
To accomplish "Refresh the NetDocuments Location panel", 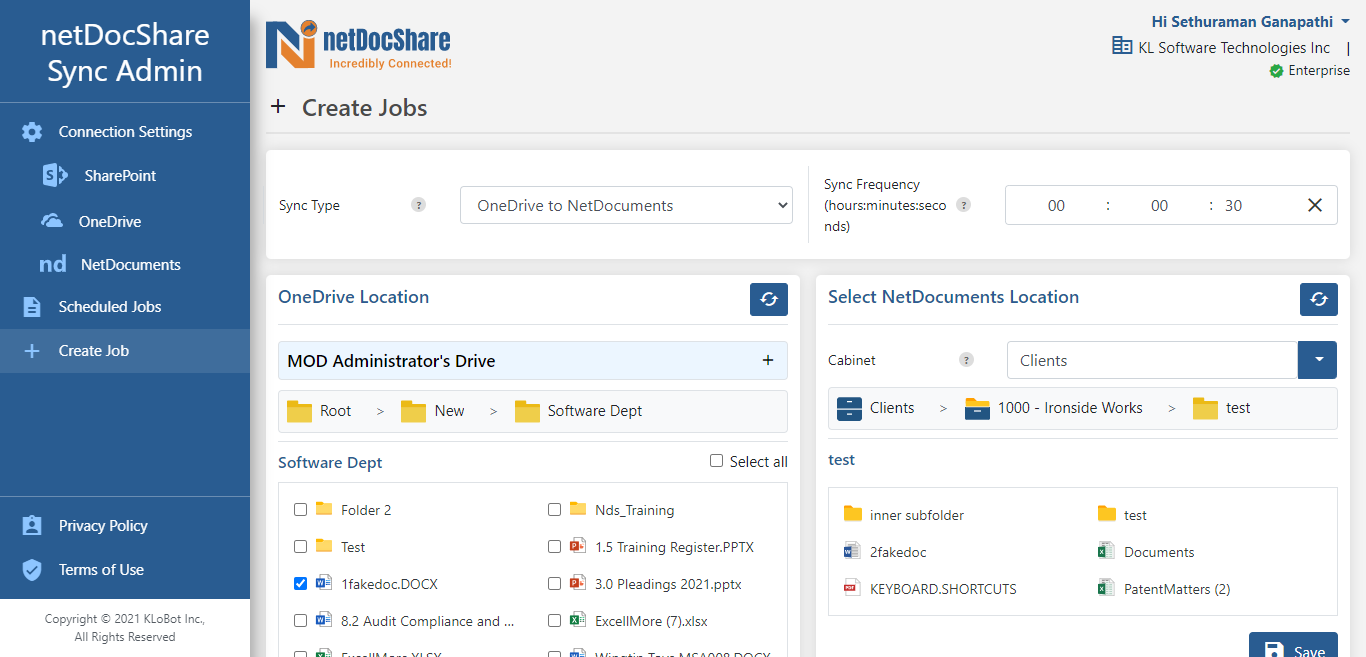I will point(1319,299).
